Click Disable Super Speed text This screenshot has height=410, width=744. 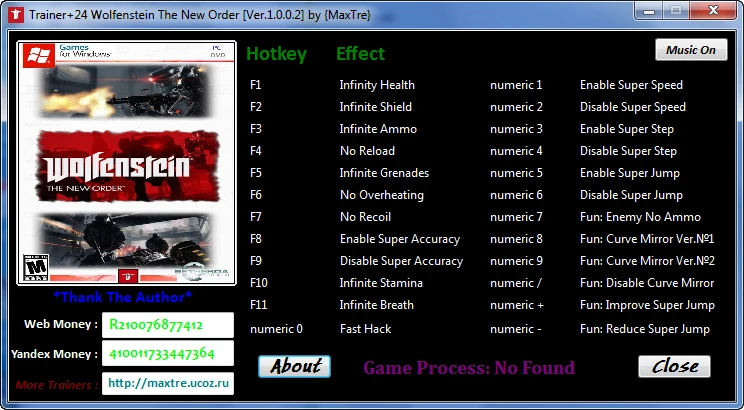(632, 107)
